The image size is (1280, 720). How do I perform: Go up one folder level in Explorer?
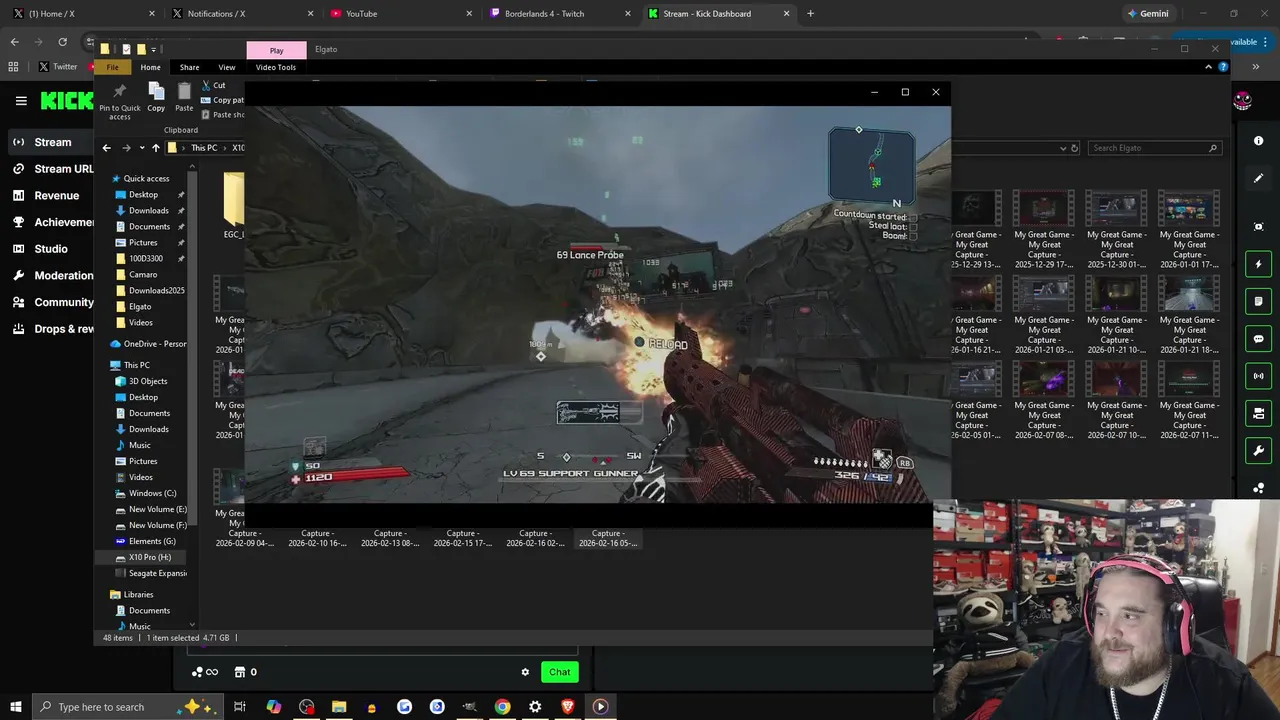[155, 148]
